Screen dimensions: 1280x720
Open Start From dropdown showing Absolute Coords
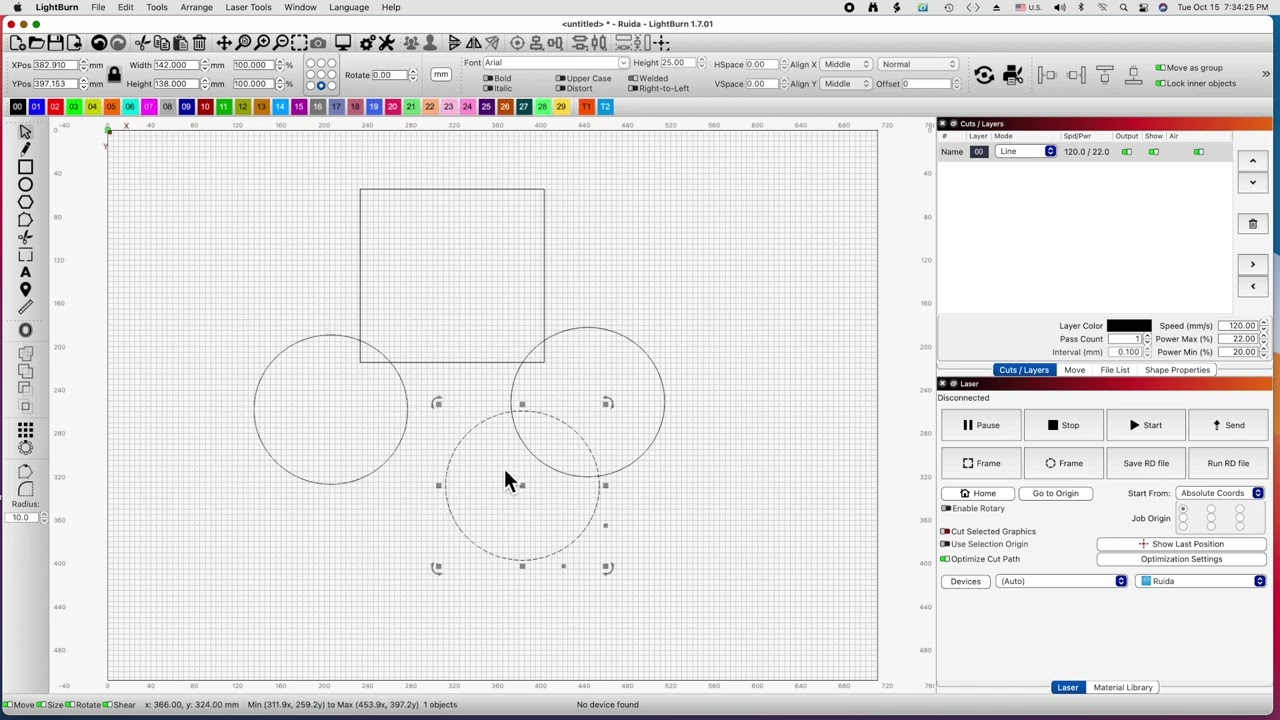point(1220,493)
